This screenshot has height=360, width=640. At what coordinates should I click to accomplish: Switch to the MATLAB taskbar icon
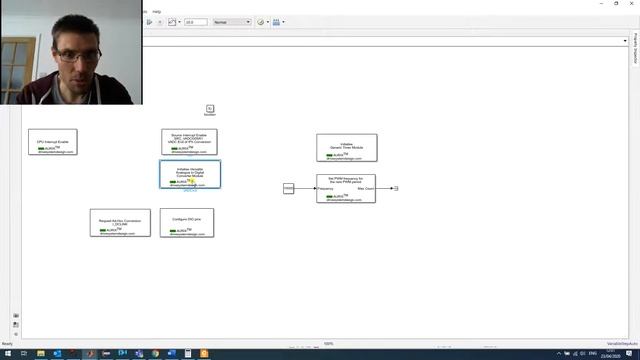[90, 353]
